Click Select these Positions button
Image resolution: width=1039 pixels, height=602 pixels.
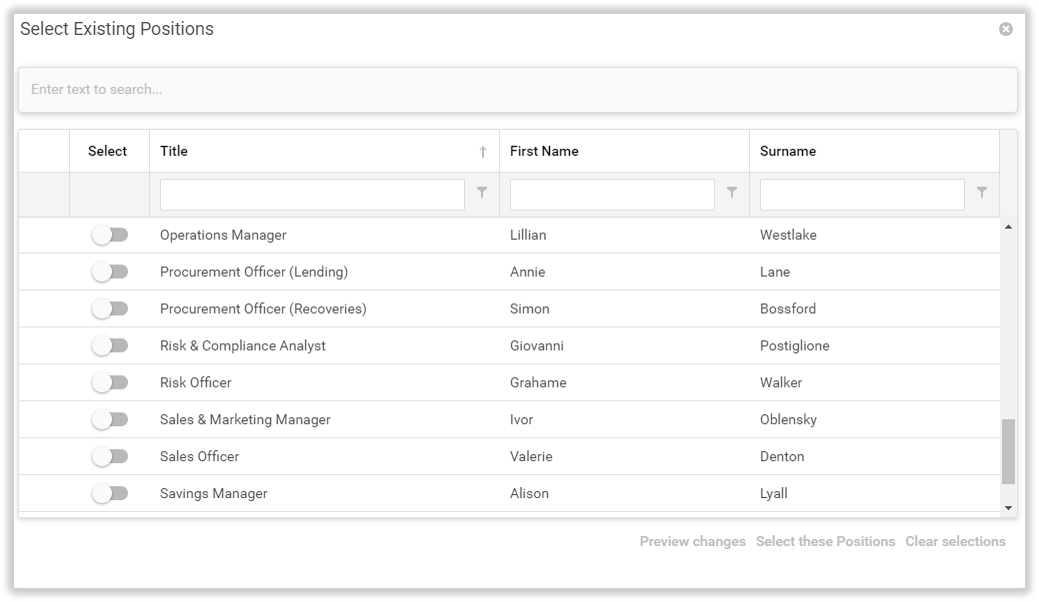(825, 541)
